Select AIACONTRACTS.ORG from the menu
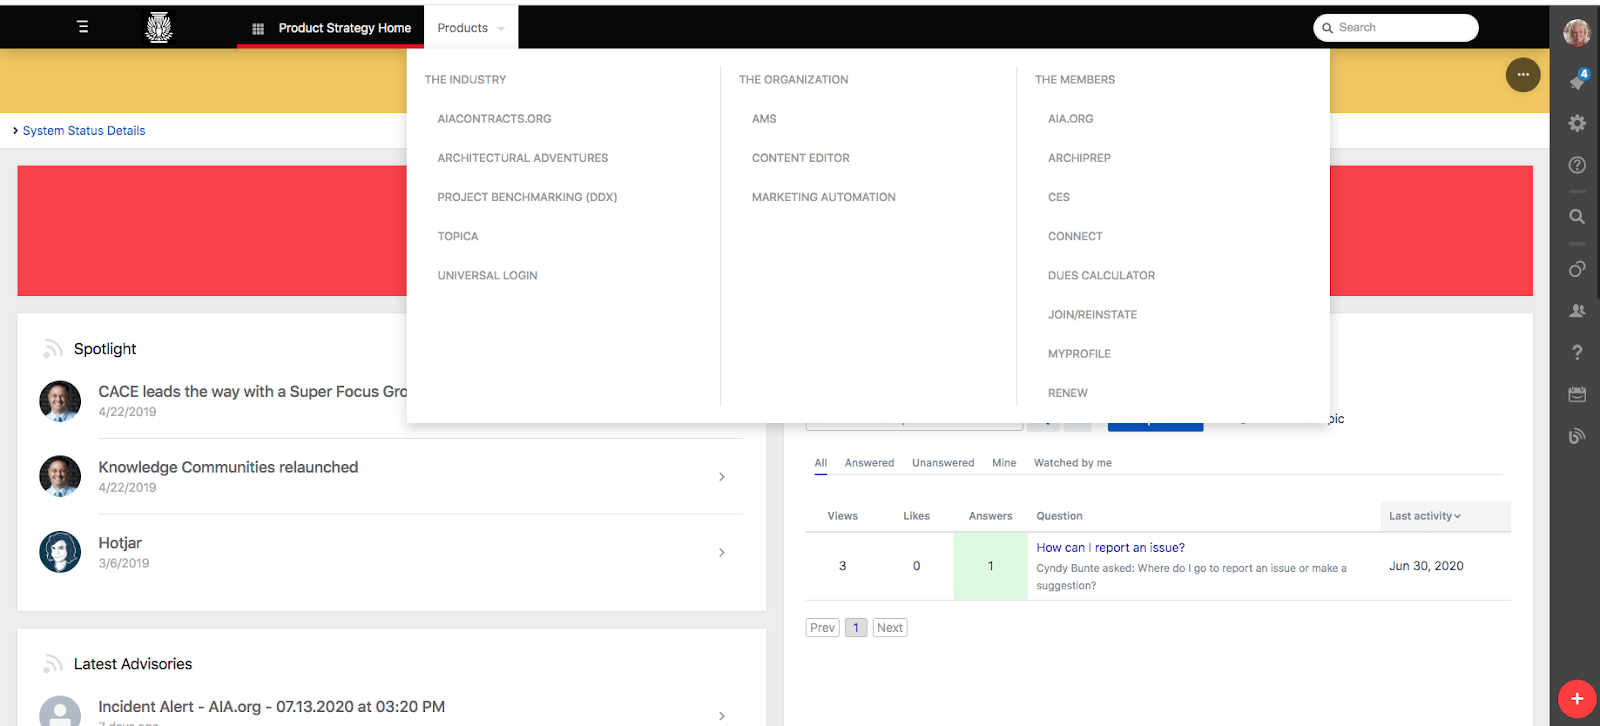 click(494, 119)
